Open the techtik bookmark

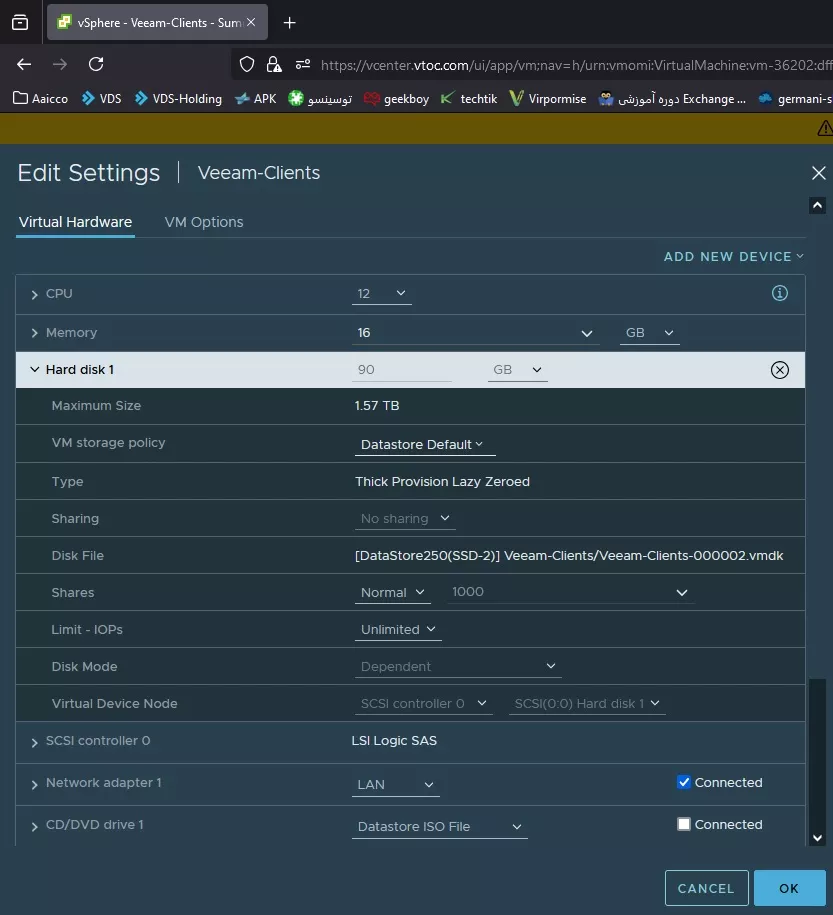click(469, 99)
